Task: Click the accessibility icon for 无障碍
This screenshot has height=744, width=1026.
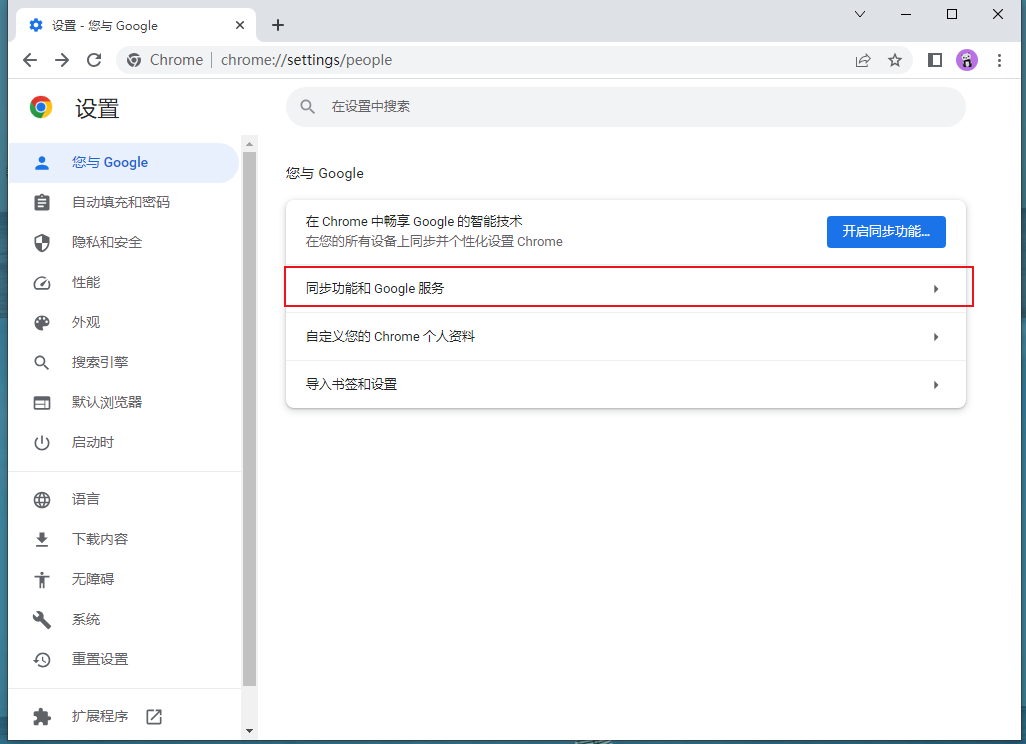Action: click(42, 580)
